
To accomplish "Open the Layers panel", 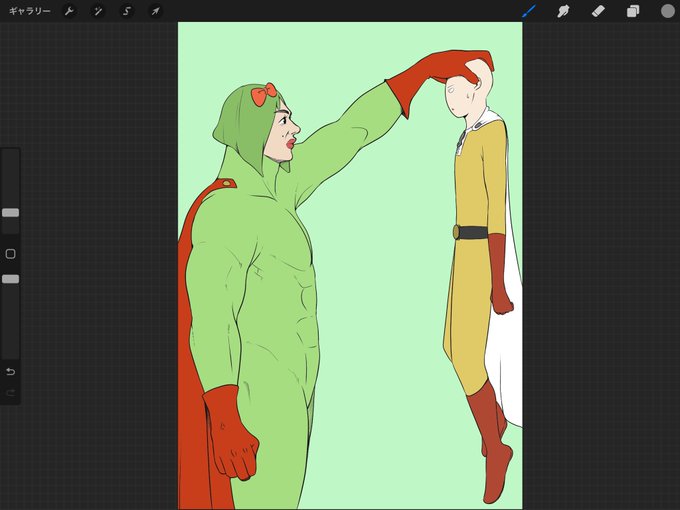I will (x=633, y=11).
